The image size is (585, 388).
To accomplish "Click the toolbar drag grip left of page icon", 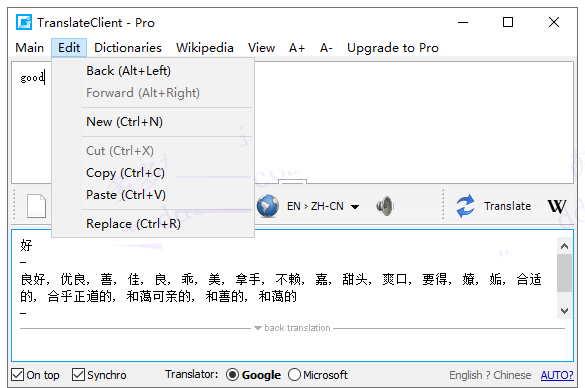I will click(14, 204).
